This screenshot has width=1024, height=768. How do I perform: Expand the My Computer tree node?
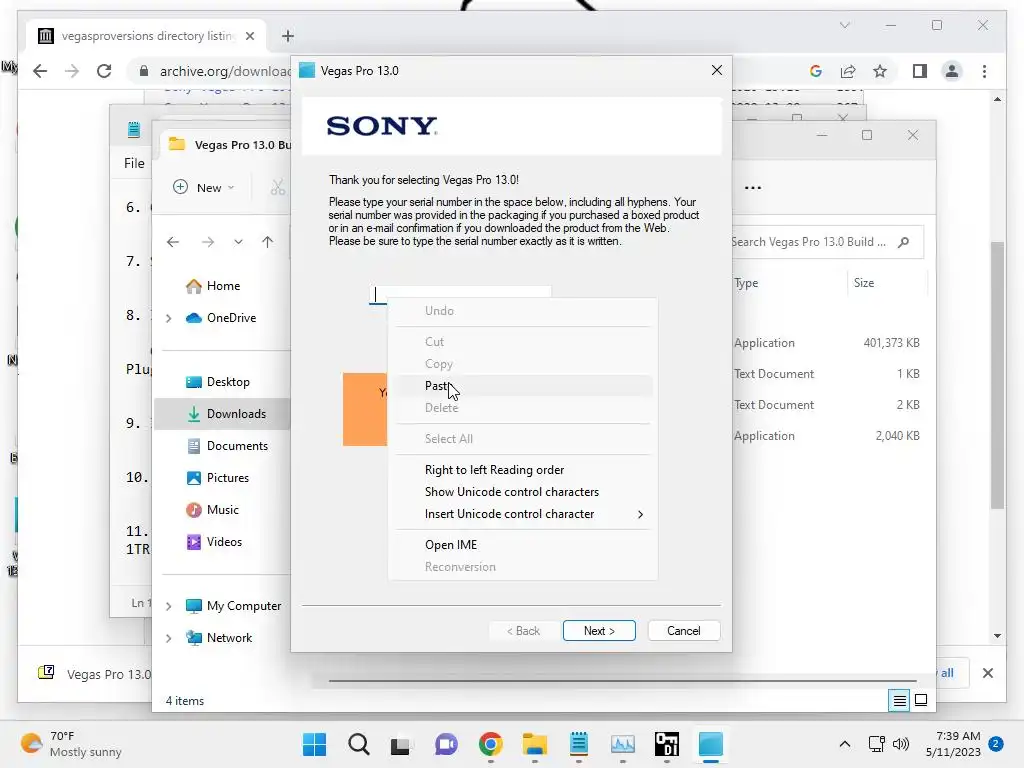pos(168,606)
